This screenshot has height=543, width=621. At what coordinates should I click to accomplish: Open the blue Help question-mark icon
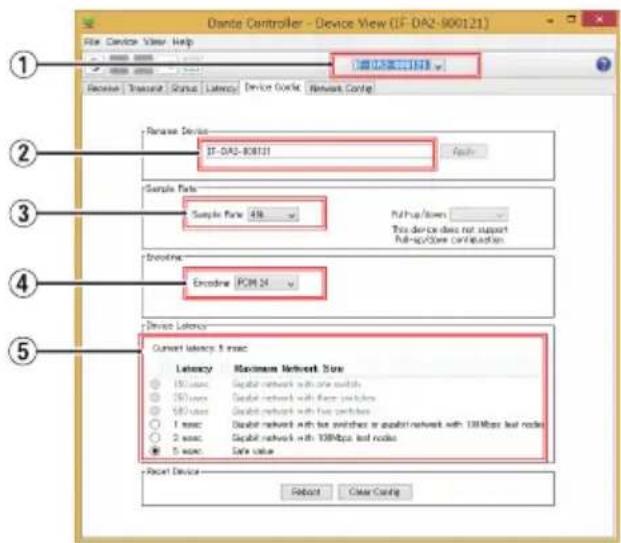[603, 64]
